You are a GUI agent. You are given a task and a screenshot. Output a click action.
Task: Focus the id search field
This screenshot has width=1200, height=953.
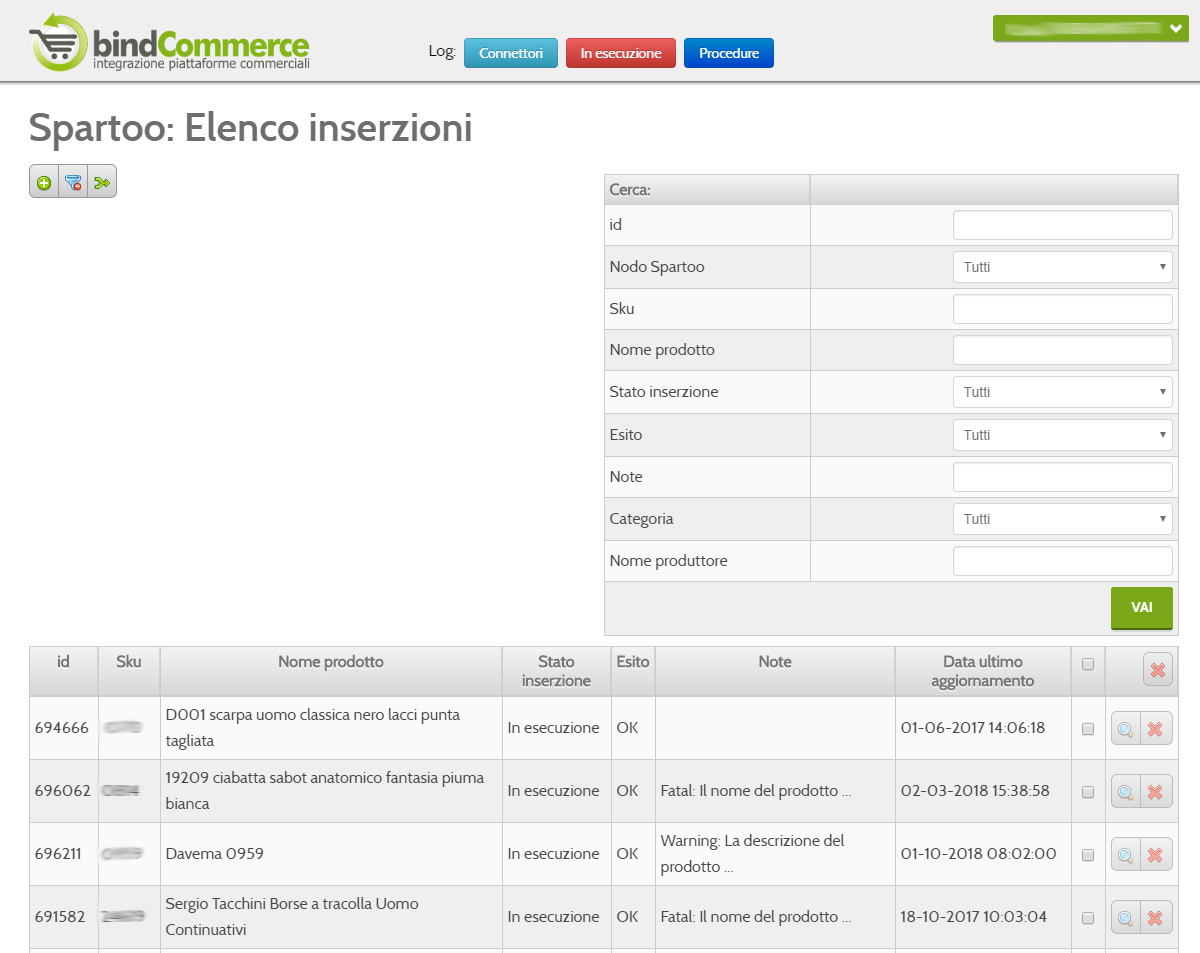[1062, 225]
